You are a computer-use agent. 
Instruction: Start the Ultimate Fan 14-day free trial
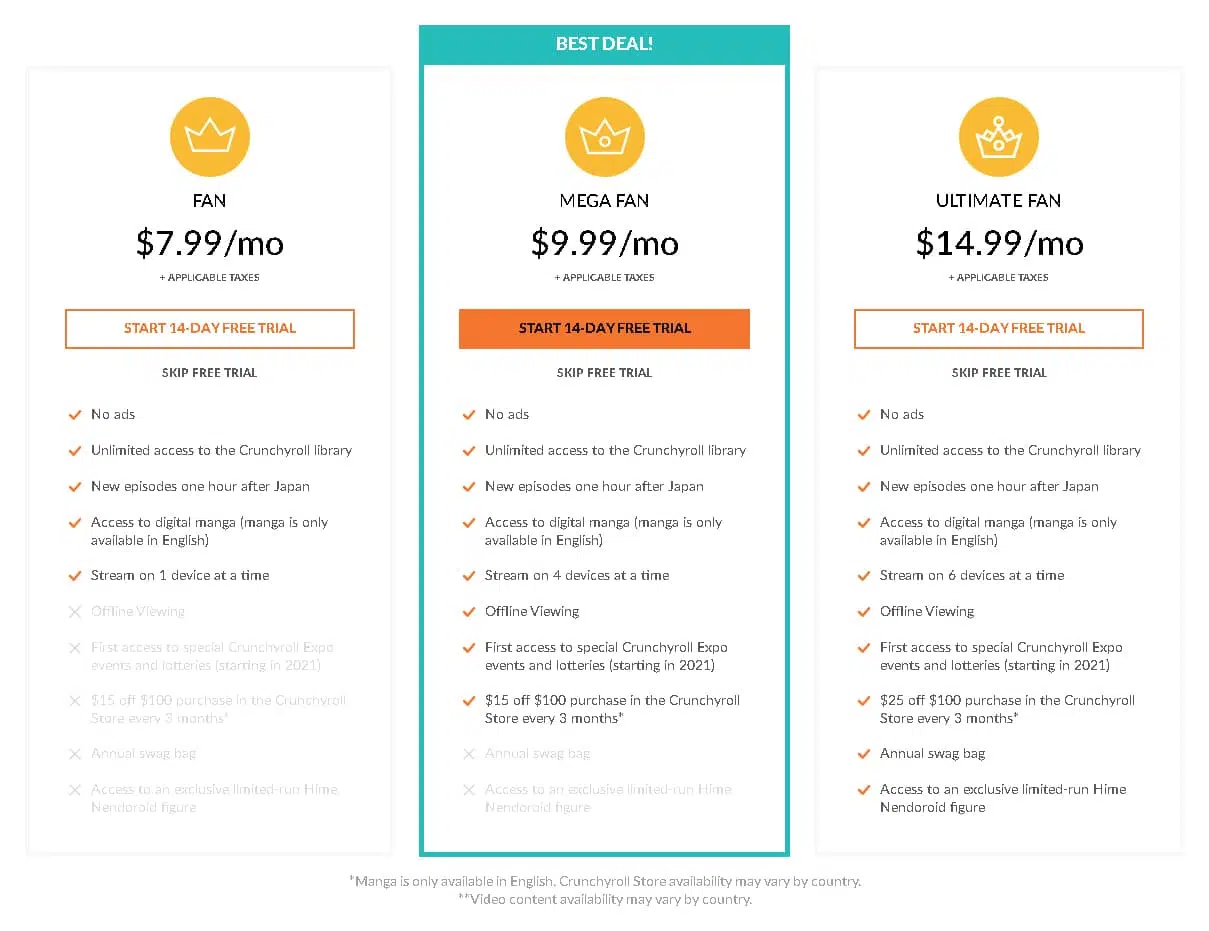click(998, 328)
